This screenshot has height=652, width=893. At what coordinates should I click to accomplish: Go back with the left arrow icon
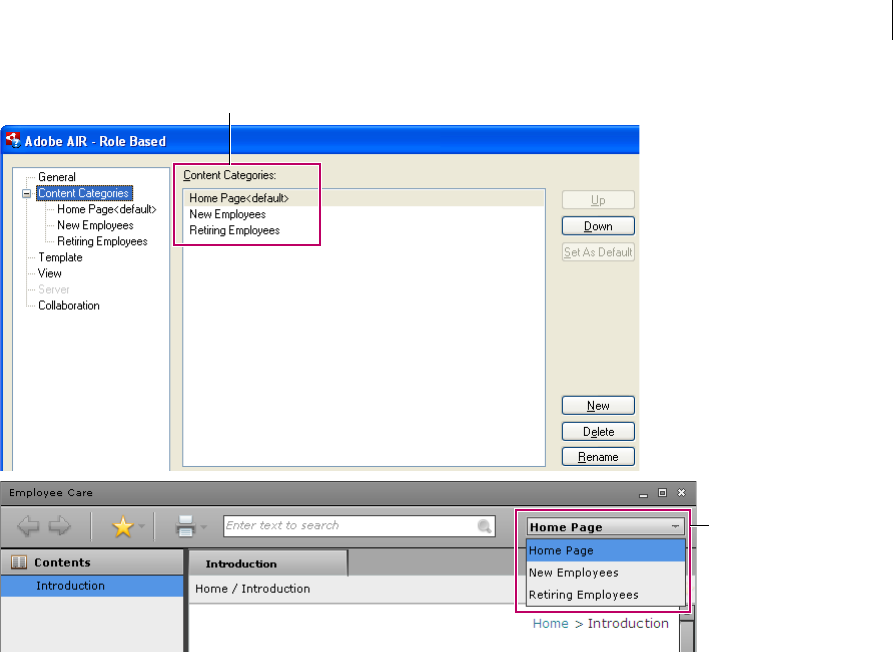pos(28,526)
